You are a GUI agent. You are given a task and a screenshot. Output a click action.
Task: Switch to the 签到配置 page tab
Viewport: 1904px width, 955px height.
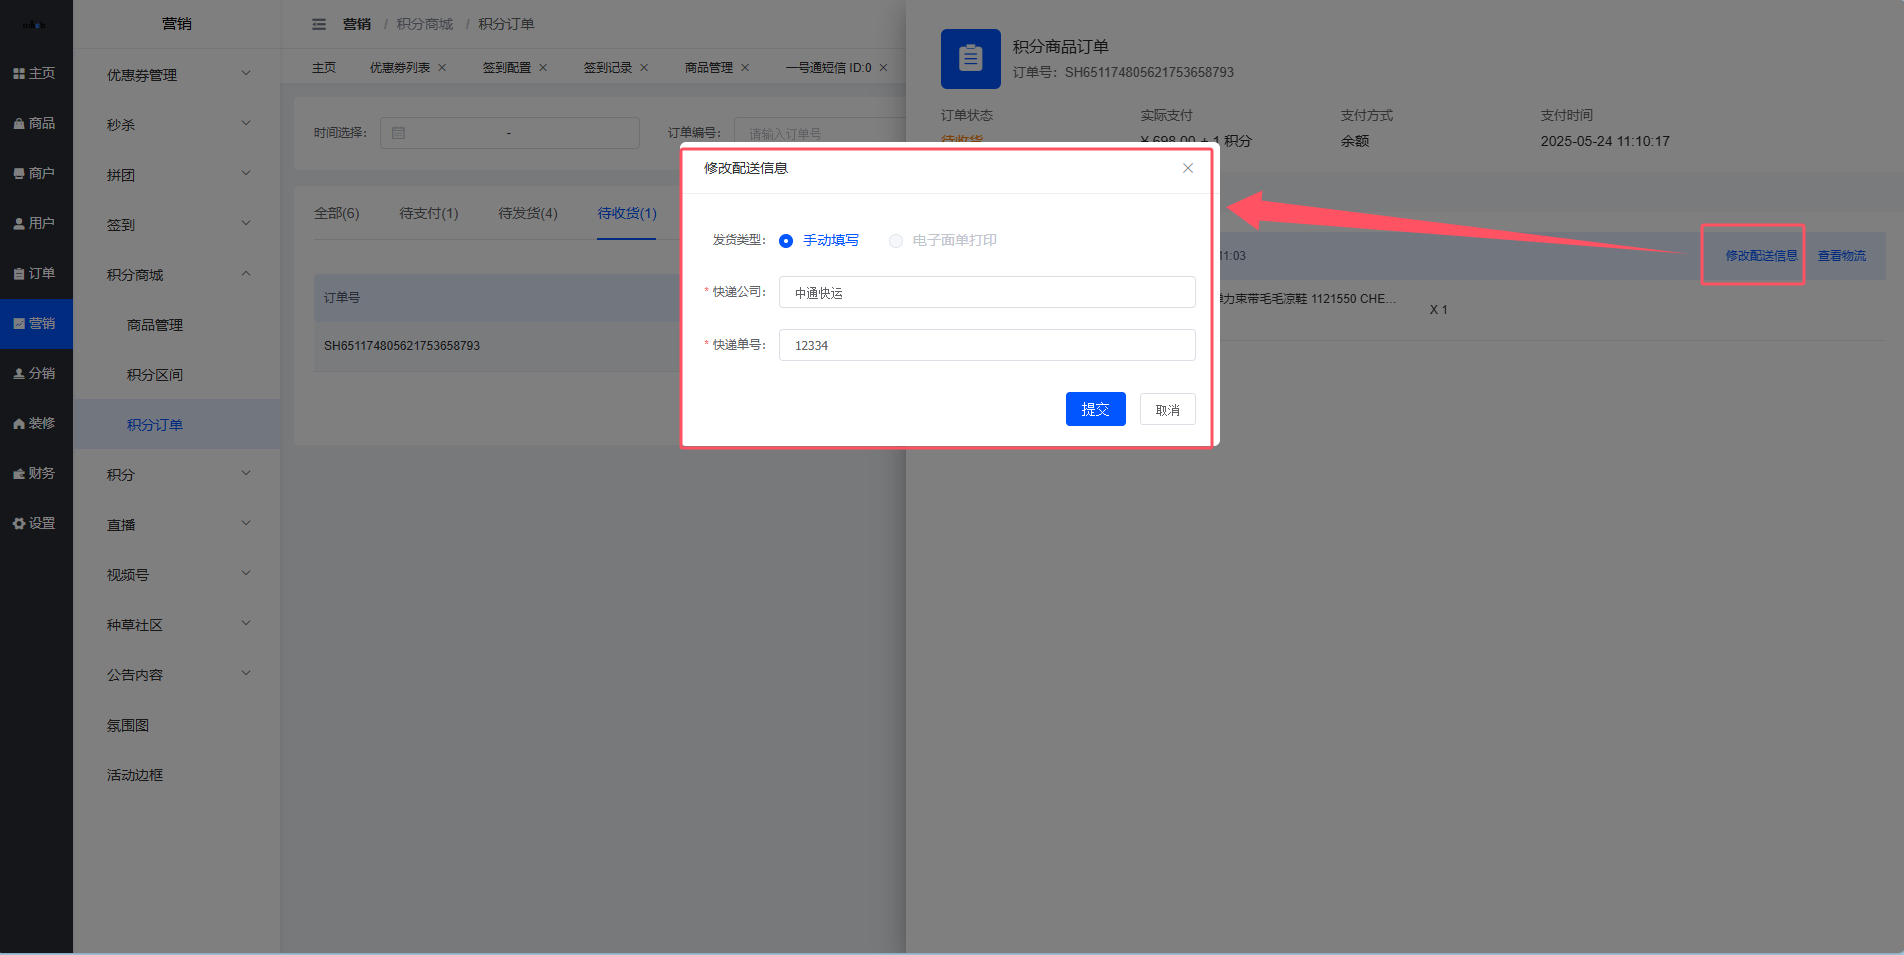[506, 68]
